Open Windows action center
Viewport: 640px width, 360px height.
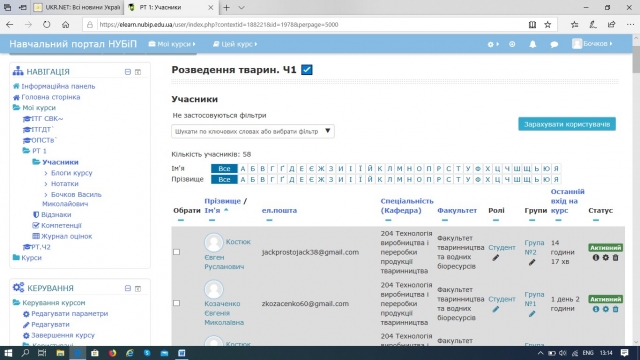click(x=624, y=353)
